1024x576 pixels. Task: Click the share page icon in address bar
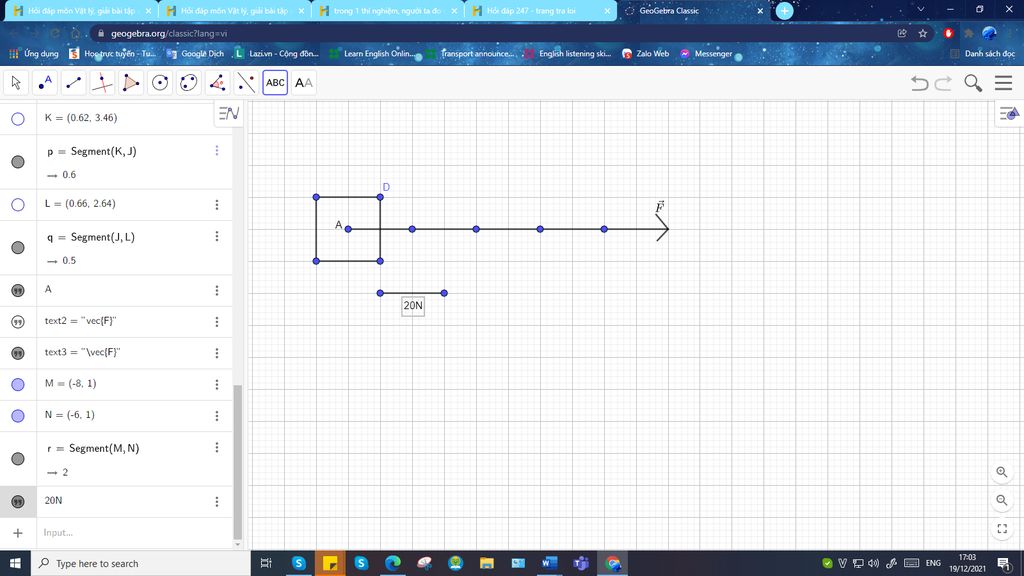click(902, 33)
